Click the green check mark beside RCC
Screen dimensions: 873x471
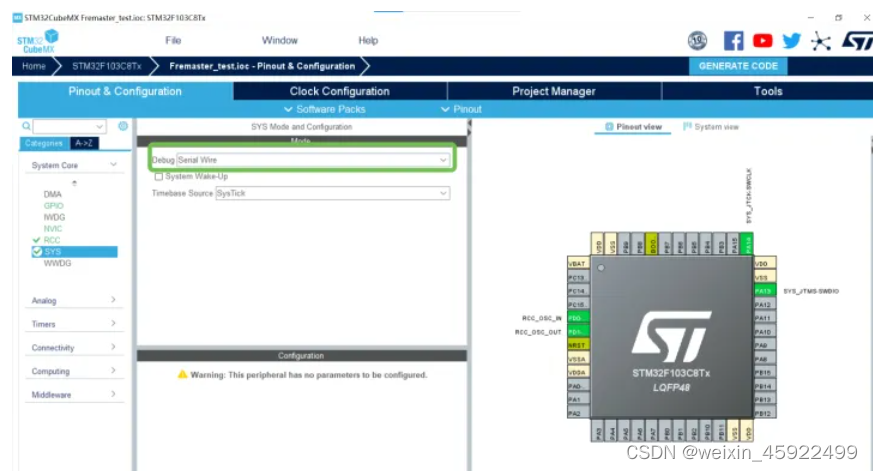pos(37,240)
